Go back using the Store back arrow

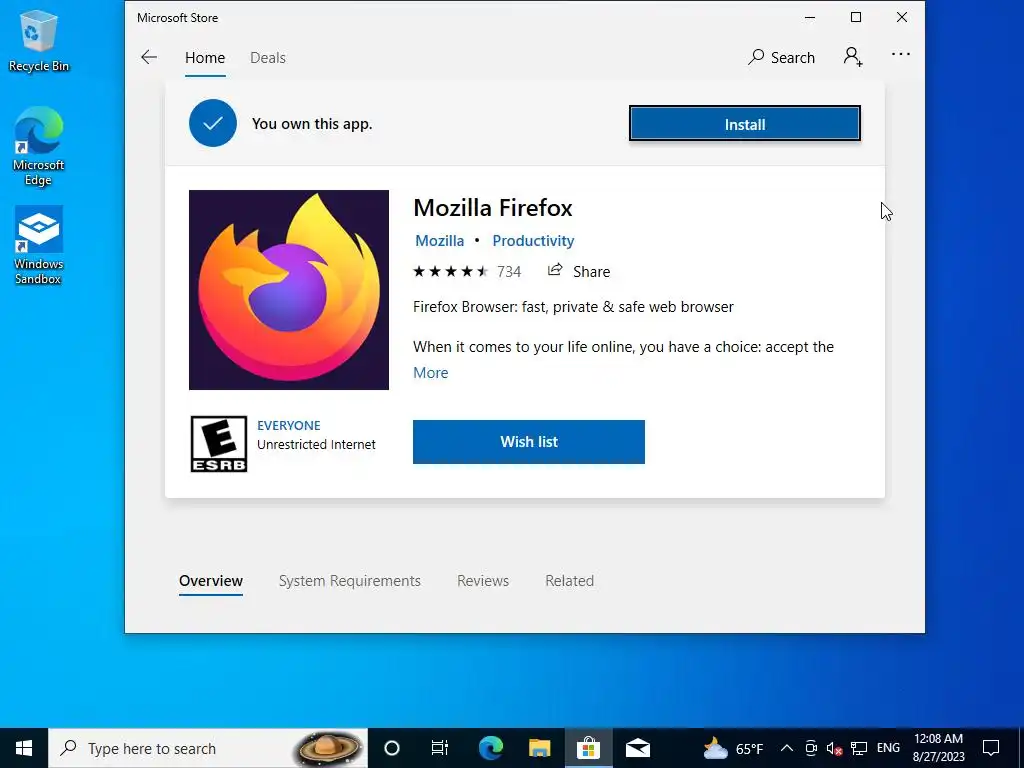pos(149,57)
